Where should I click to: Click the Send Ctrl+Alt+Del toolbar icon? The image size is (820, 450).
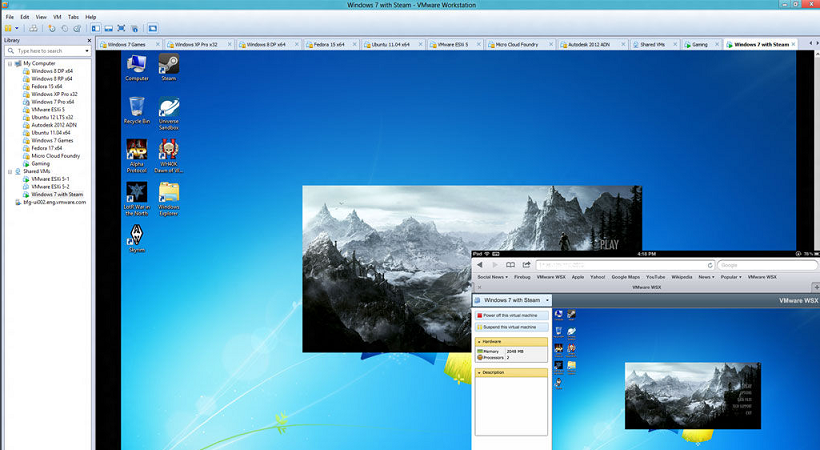33,28
